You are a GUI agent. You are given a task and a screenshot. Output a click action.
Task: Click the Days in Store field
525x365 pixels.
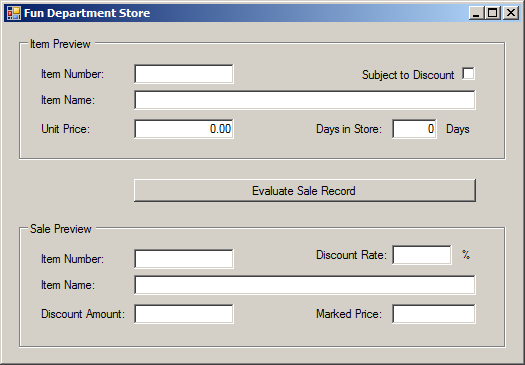[414, 129]
